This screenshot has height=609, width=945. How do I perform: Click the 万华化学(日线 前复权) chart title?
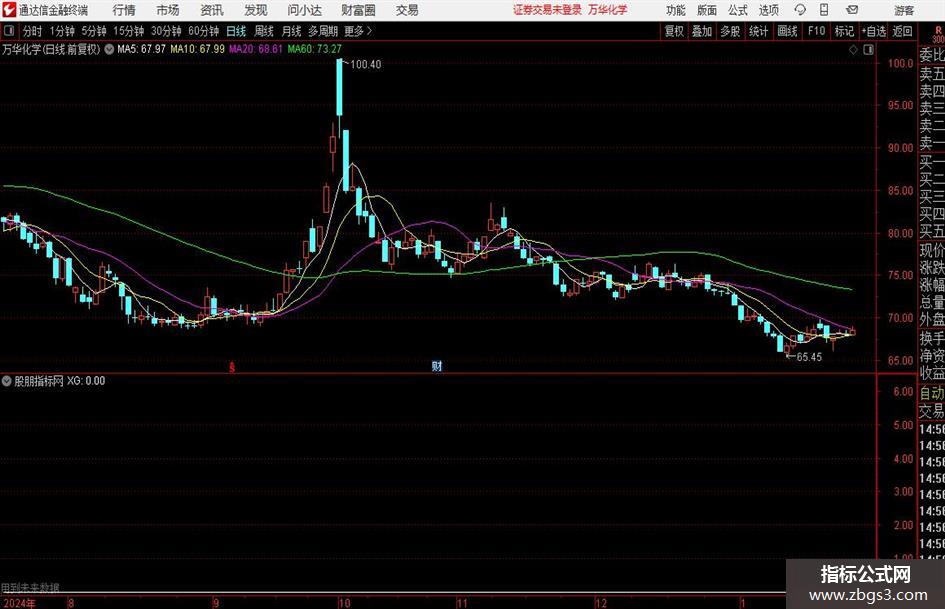[51, 49]
